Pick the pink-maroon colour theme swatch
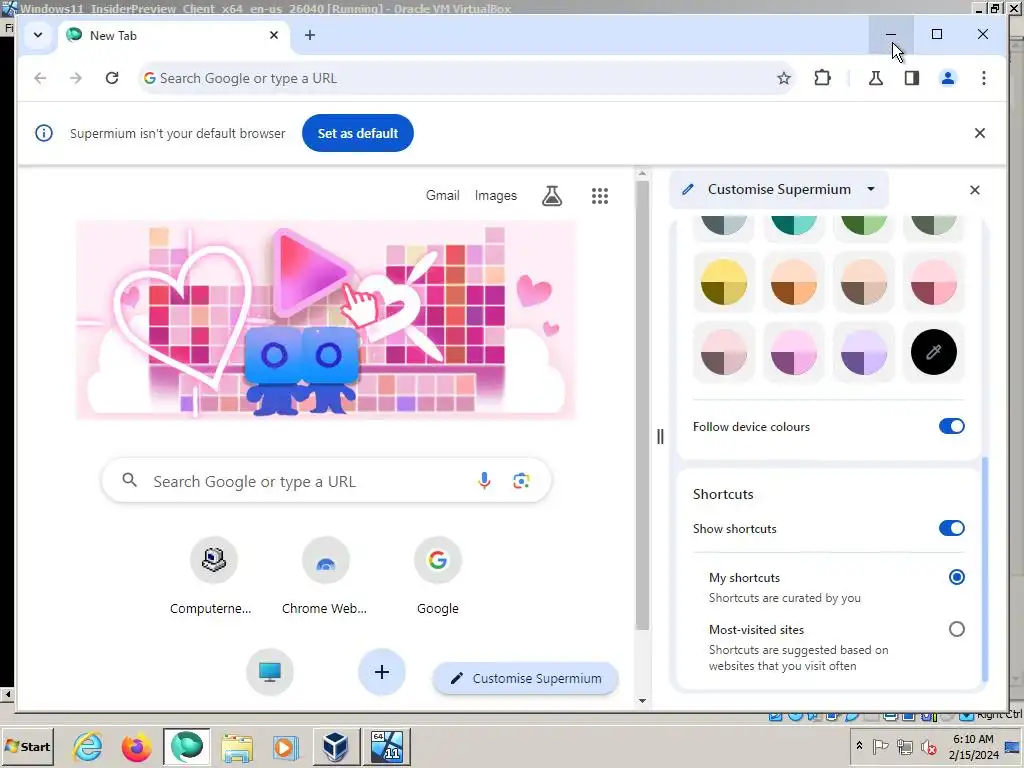This screenshot has height=768, width=1024. [x=933, y=282]
